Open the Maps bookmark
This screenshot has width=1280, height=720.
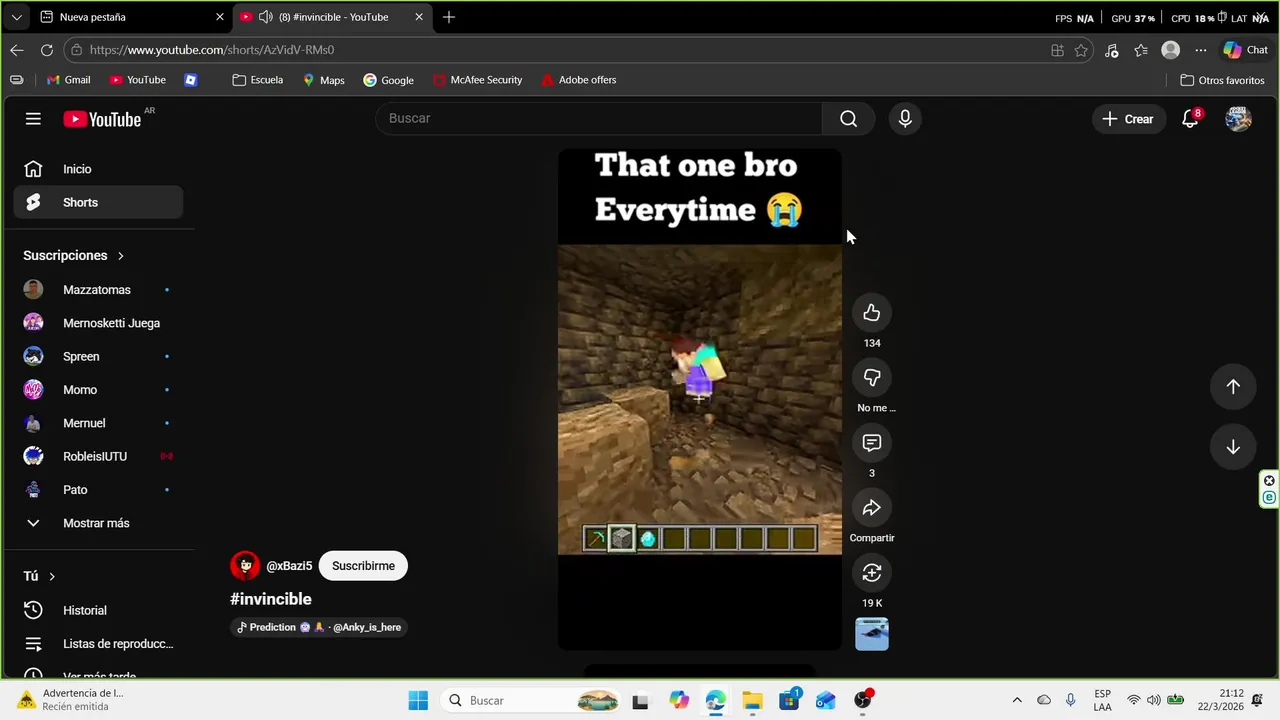point(323,80)
